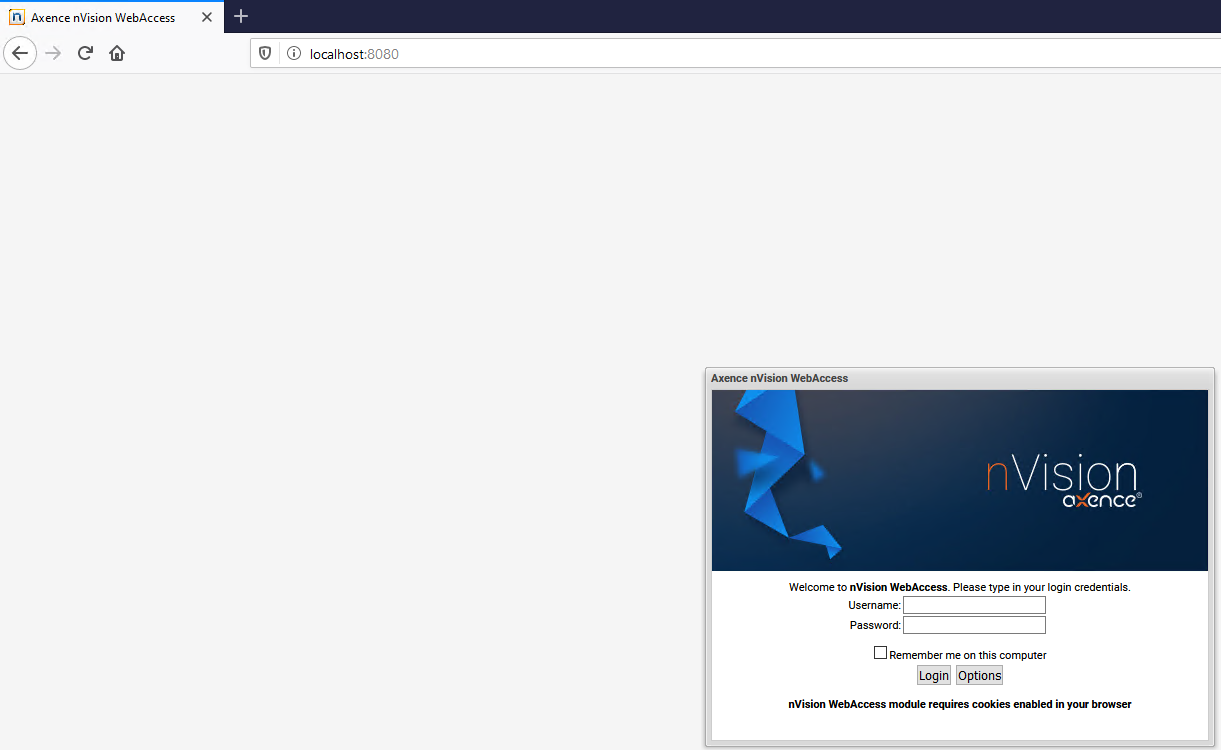Viewport: 1221px width, 750px height.
Task: Enable Remember me on this computer checkbox
Action: pos(880,653)
